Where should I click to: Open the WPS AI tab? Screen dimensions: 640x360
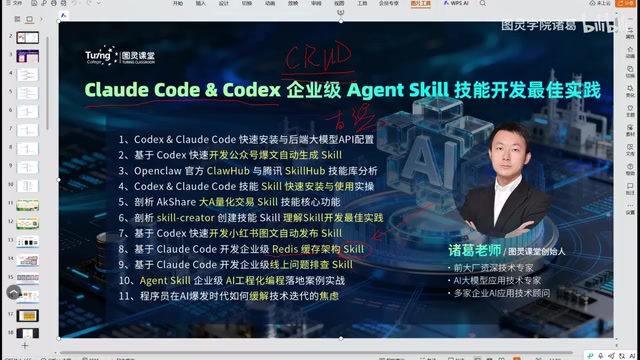[x=456, y=3]
